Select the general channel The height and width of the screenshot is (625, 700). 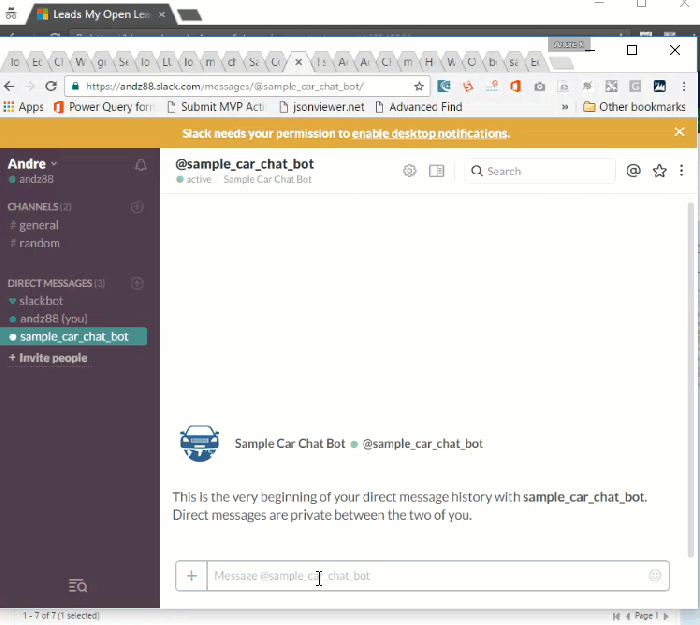38,225
